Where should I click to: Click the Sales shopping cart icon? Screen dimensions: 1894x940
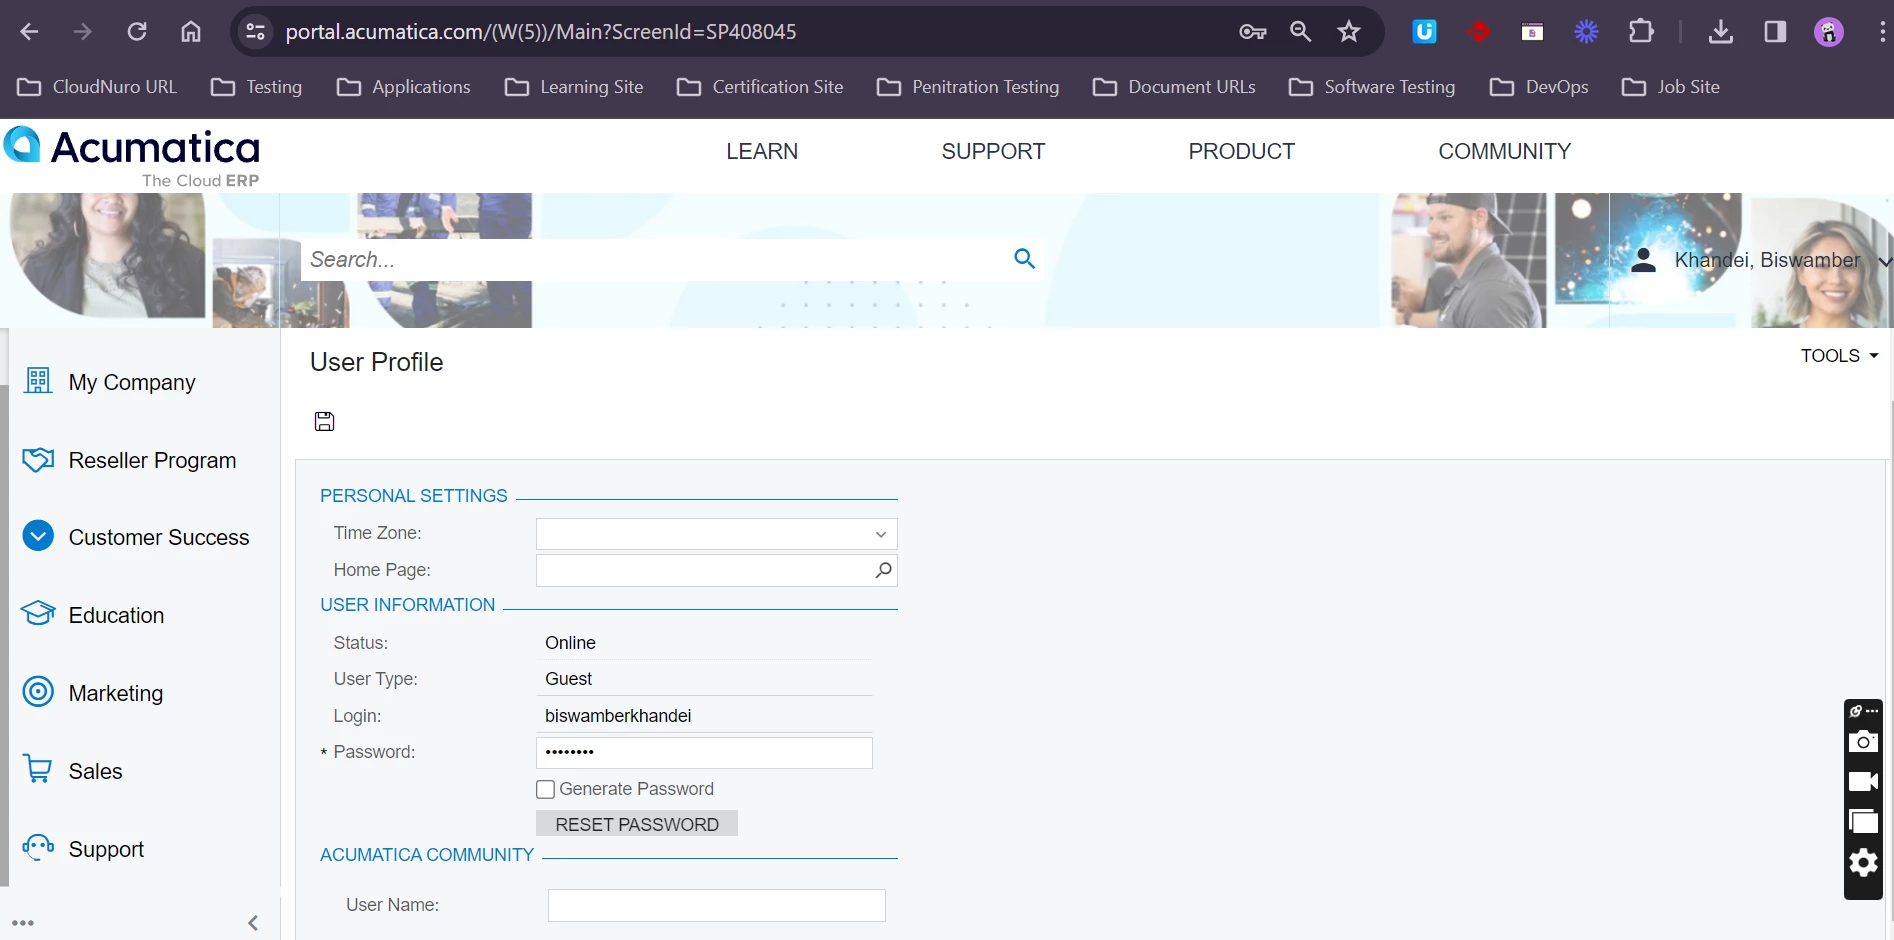[38, 770]
